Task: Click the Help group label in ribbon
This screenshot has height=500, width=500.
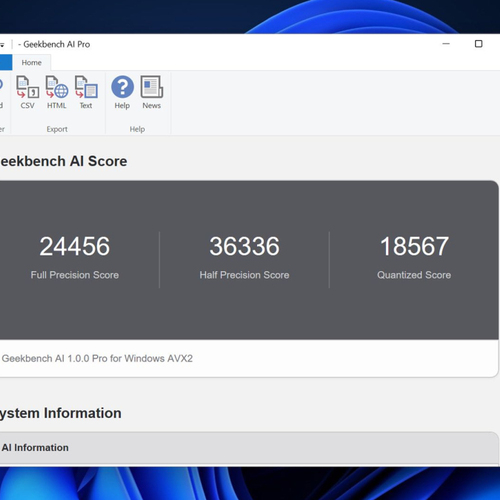Action: [x=137, y=129]
